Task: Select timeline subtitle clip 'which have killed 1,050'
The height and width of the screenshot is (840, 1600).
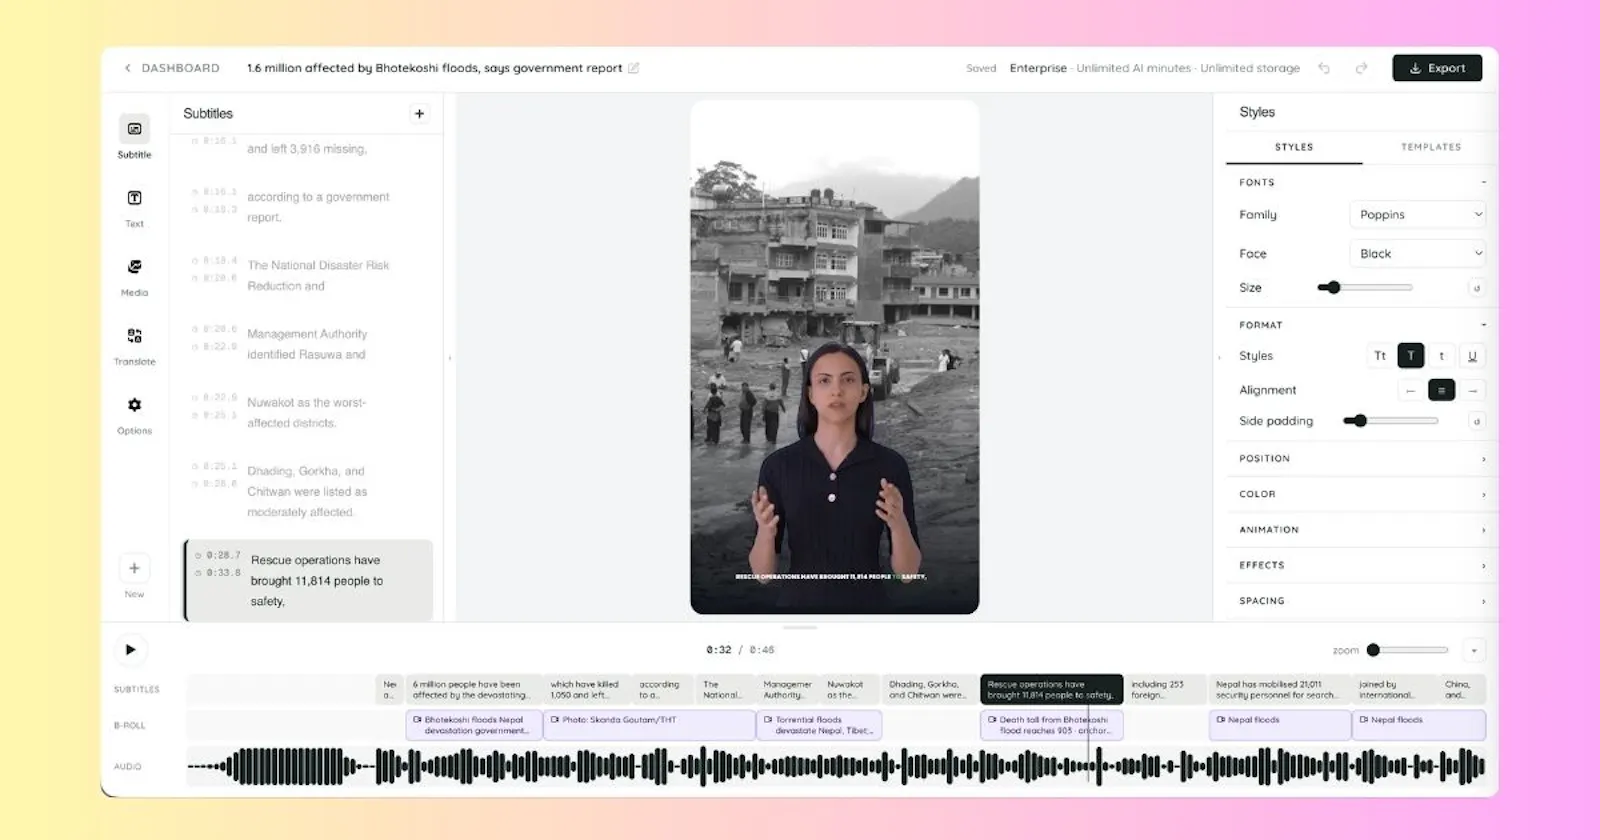Action: [587, 690]
